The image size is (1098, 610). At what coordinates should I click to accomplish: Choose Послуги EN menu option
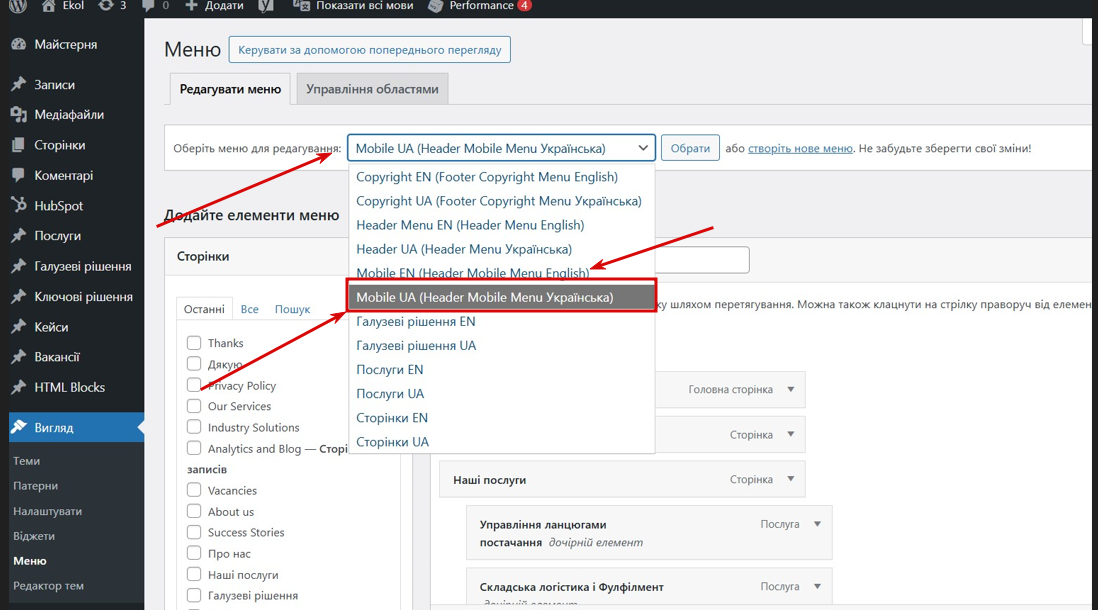coord(501,369)
